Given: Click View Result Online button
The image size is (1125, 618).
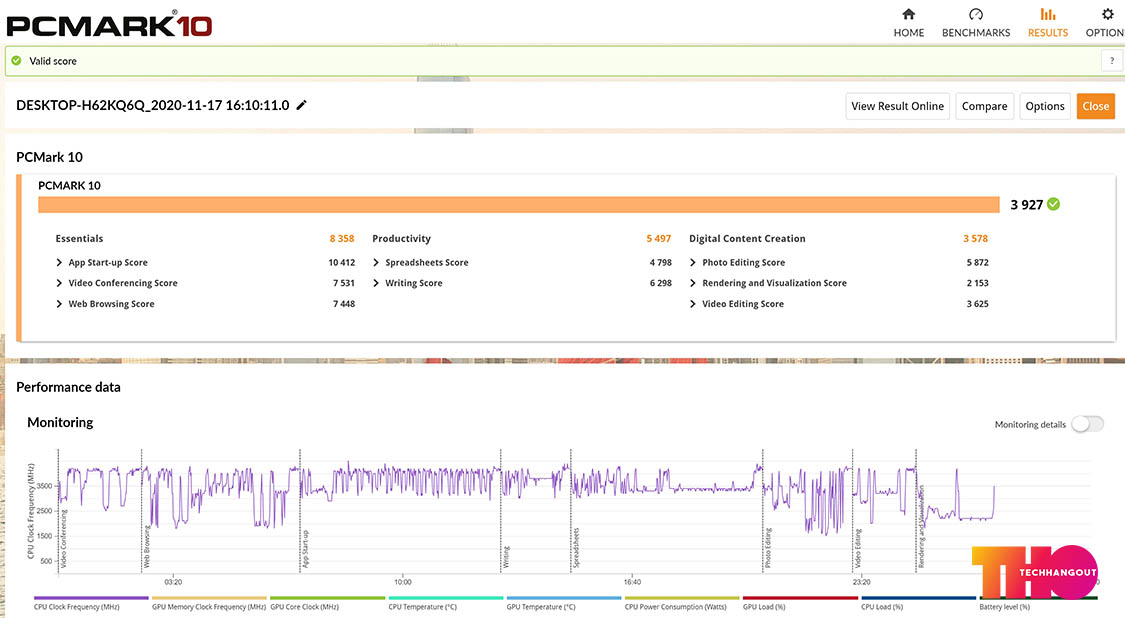Looking at the screenshot, I should (898, 106).
